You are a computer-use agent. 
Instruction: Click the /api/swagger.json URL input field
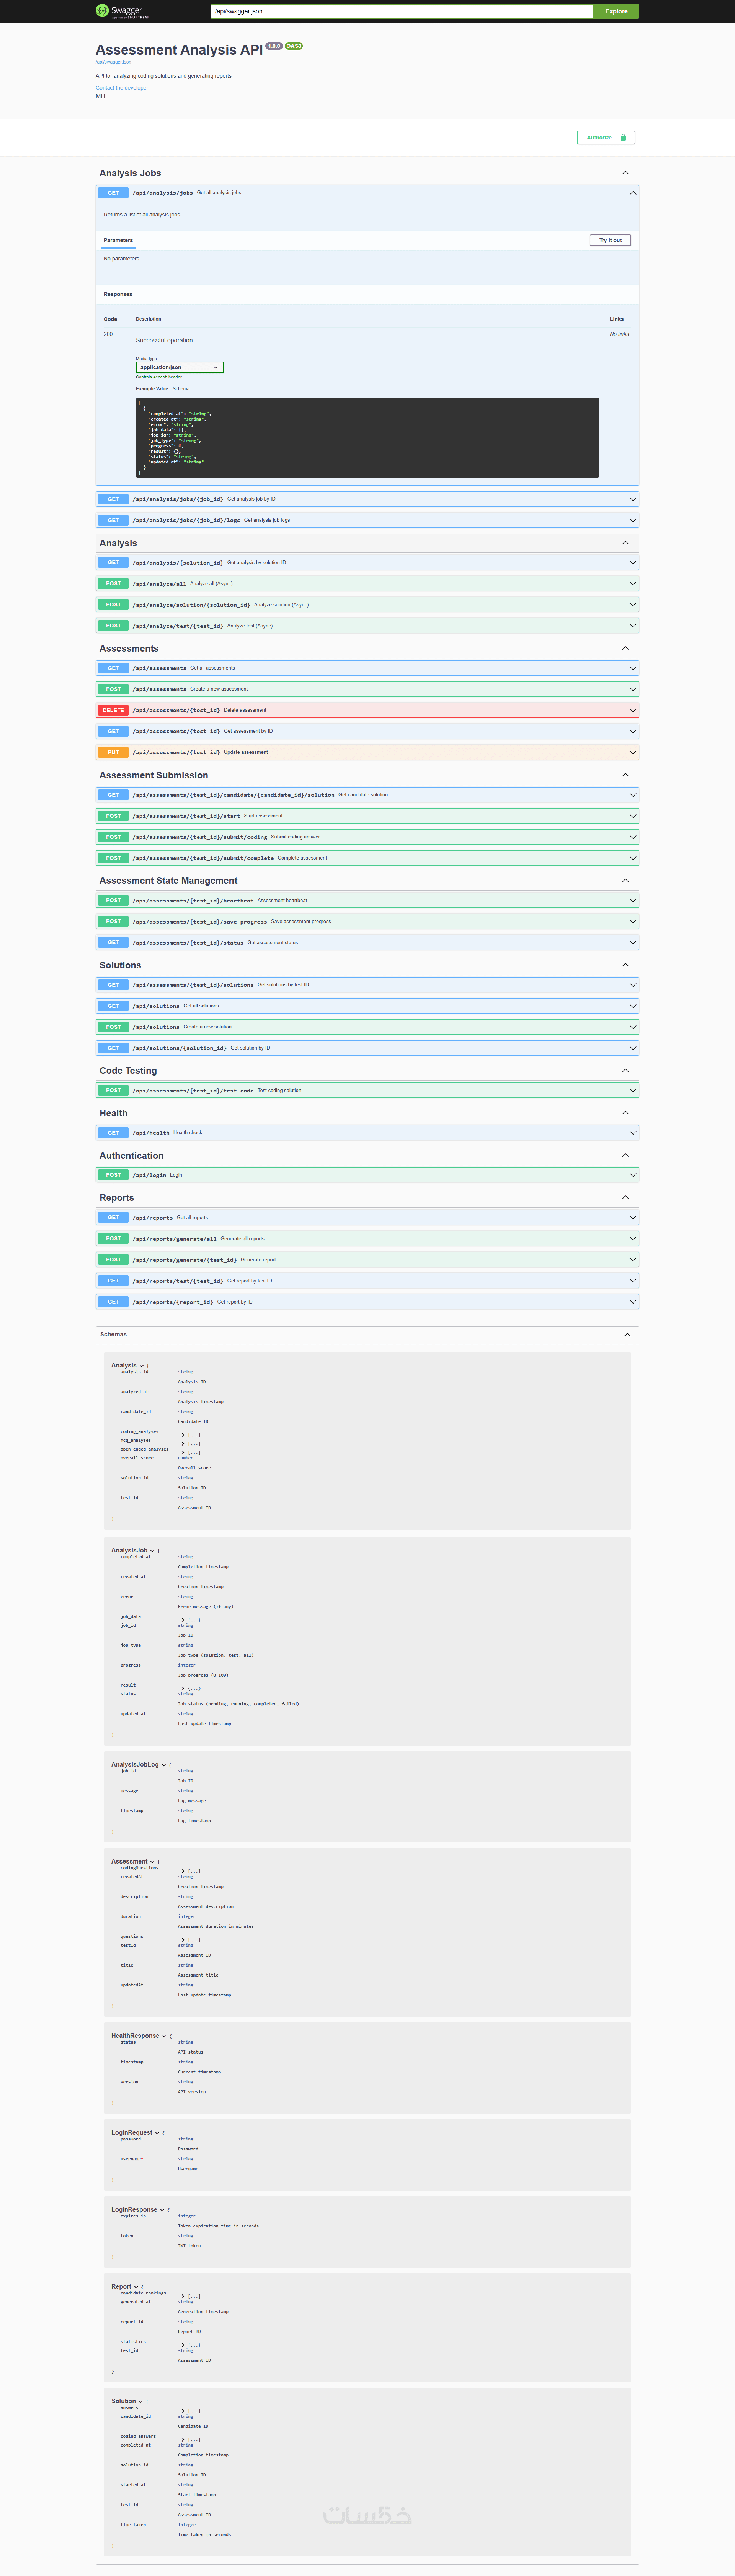(x=400, y=11)
